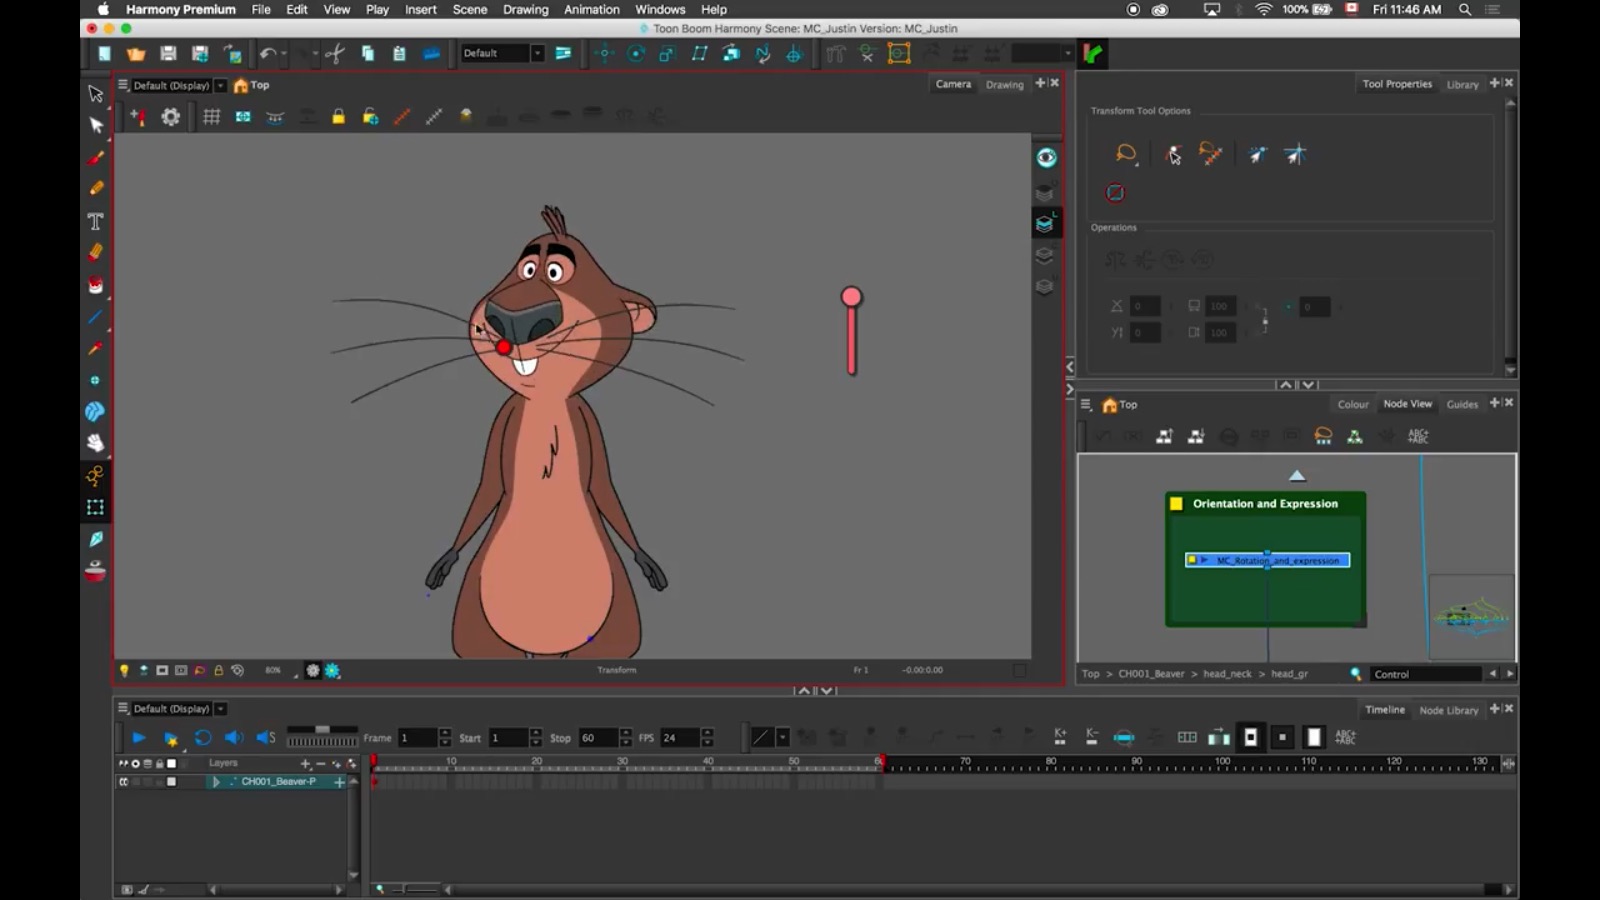Viewport: 1600px width, 900px height.
Task: Click the Open scene folder icon
Action: [136, 54]
